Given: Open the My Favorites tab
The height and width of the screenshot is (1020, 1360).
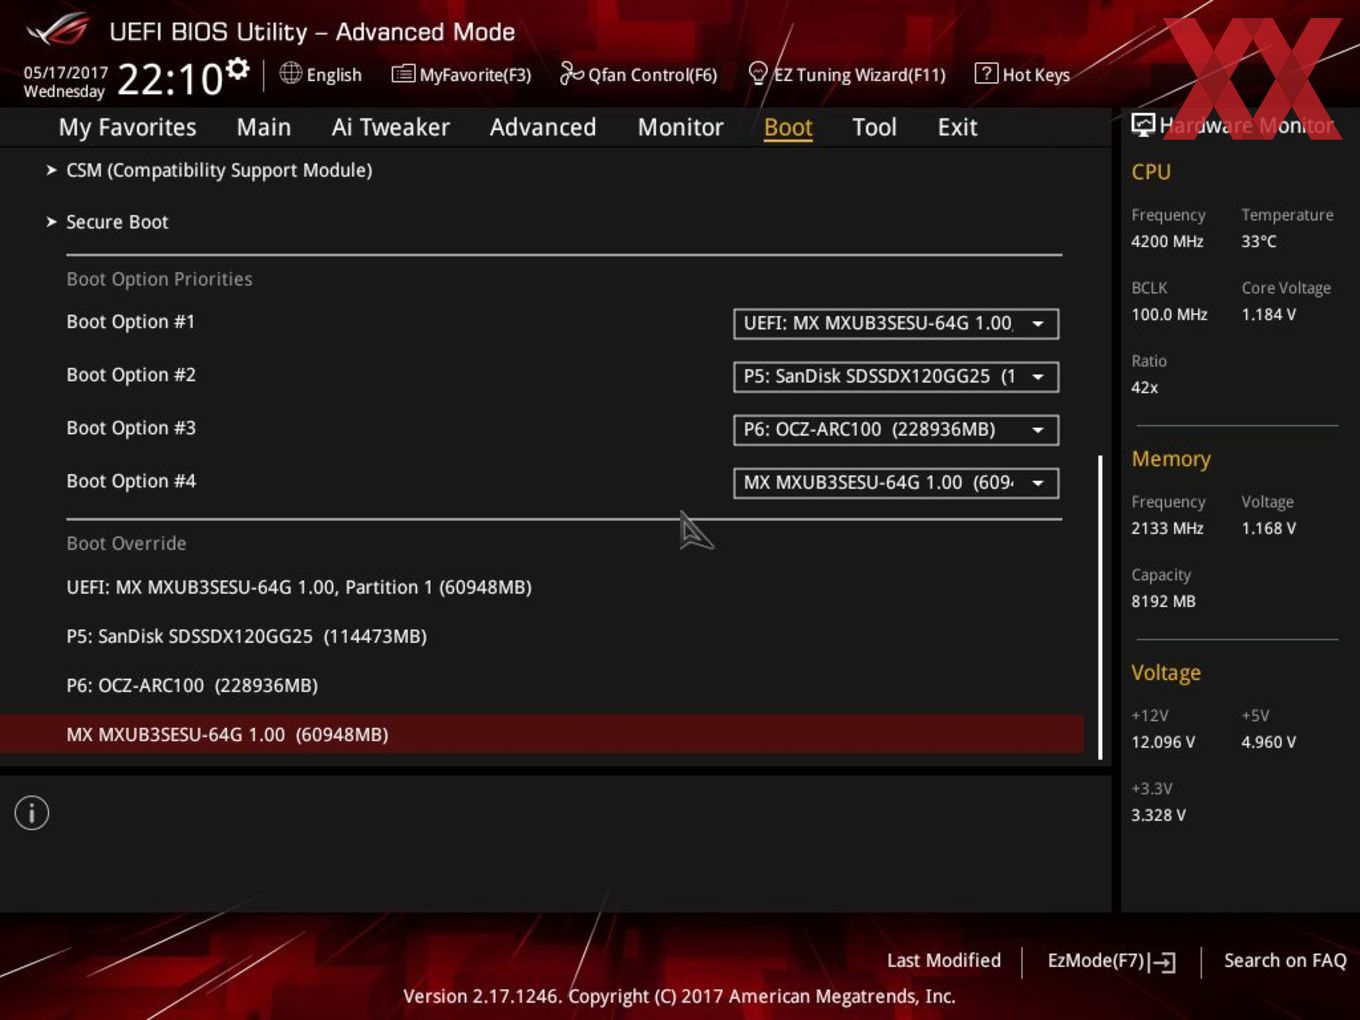Looking at the screenshot, I should (127, 127).
